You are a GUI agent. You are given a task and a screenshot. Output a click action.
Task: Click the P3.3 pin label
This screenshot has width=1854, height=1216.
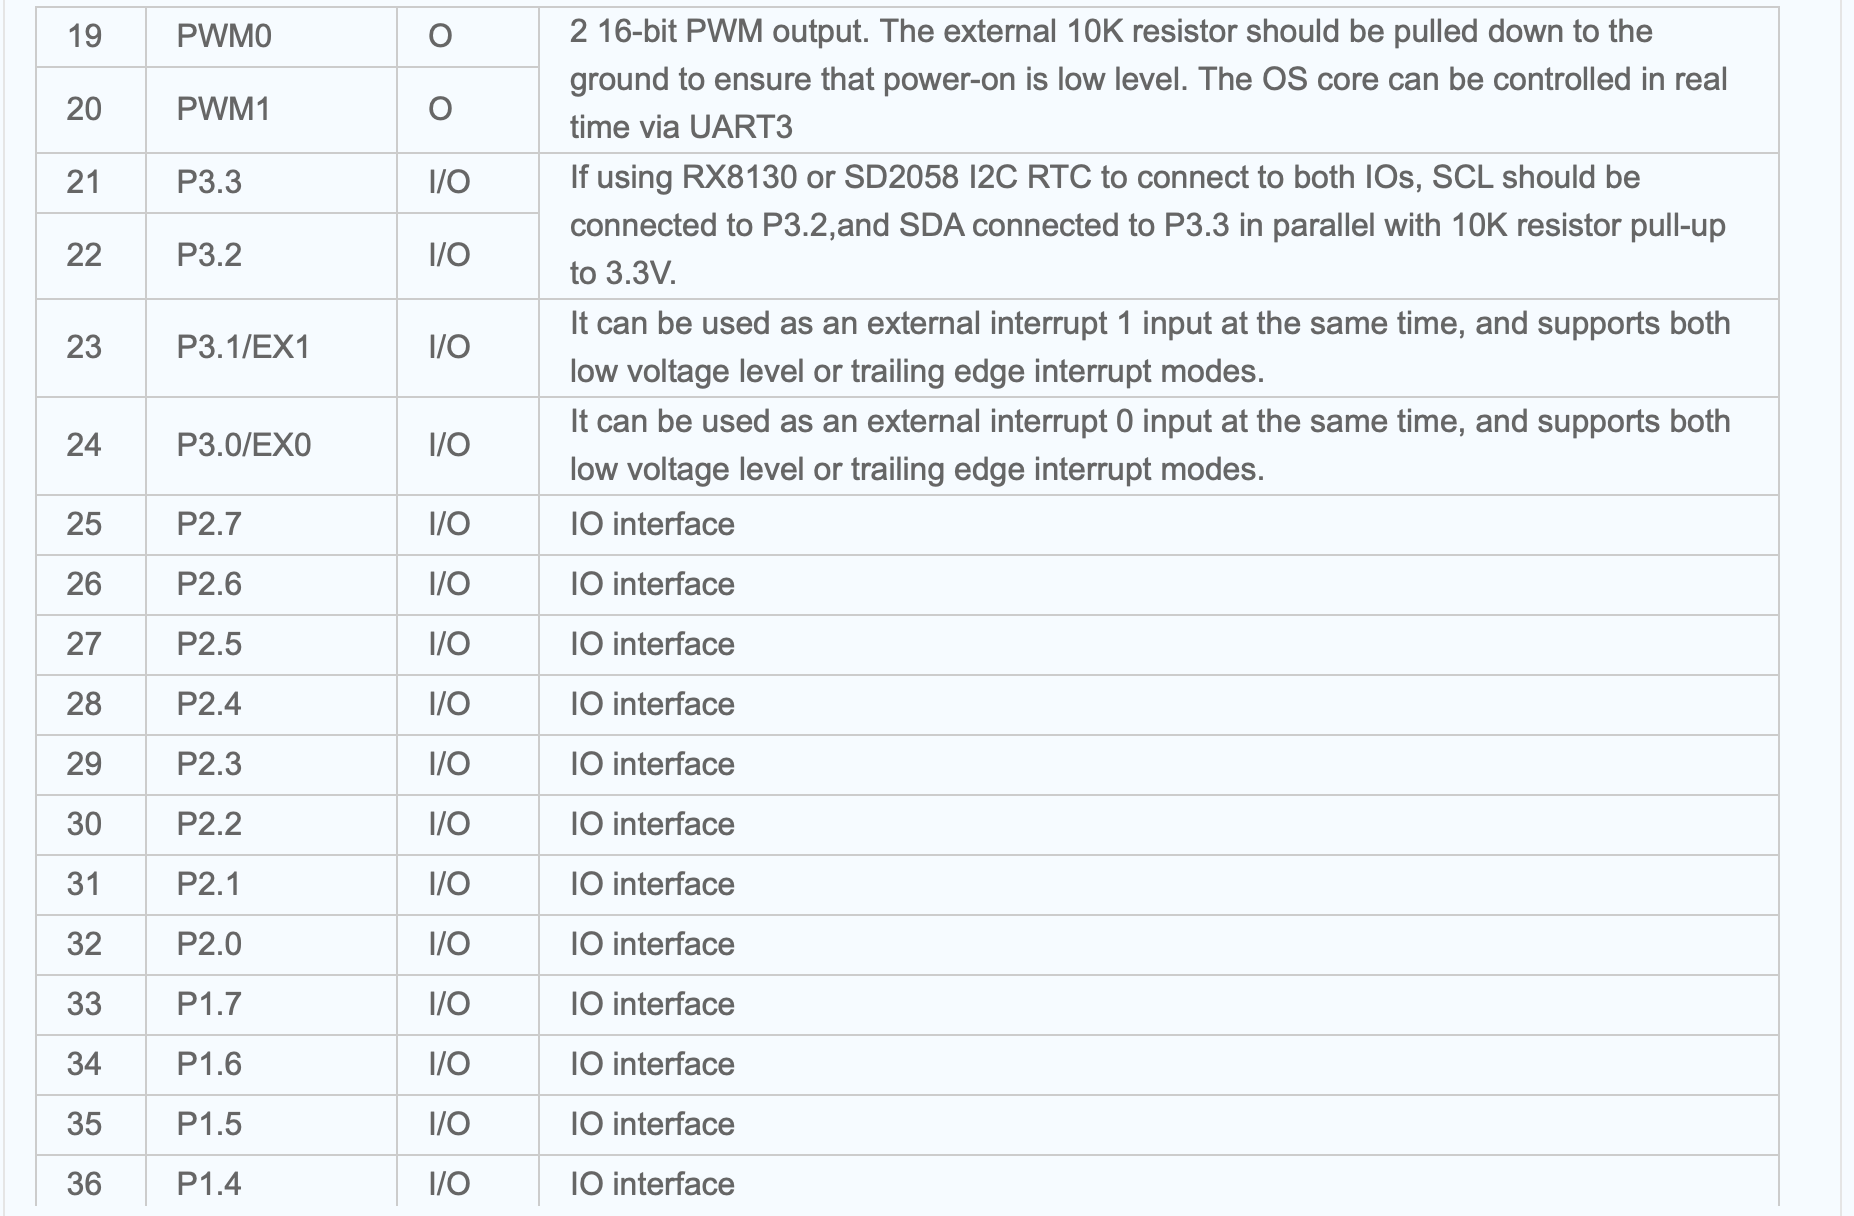[x=209, y=182]
